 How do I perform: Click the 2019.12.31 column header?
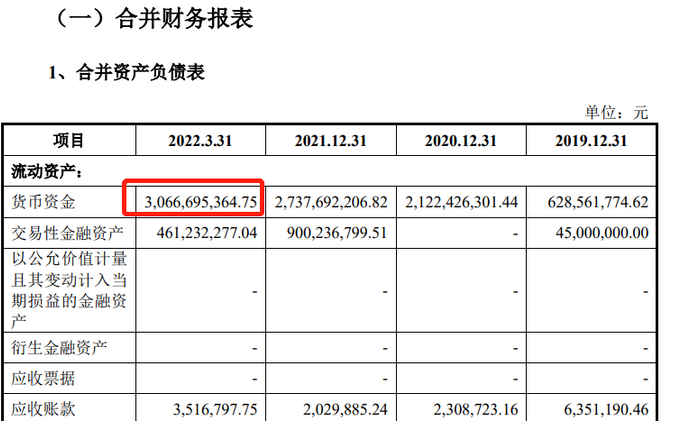pyautogui.click(x=591, y=141)
